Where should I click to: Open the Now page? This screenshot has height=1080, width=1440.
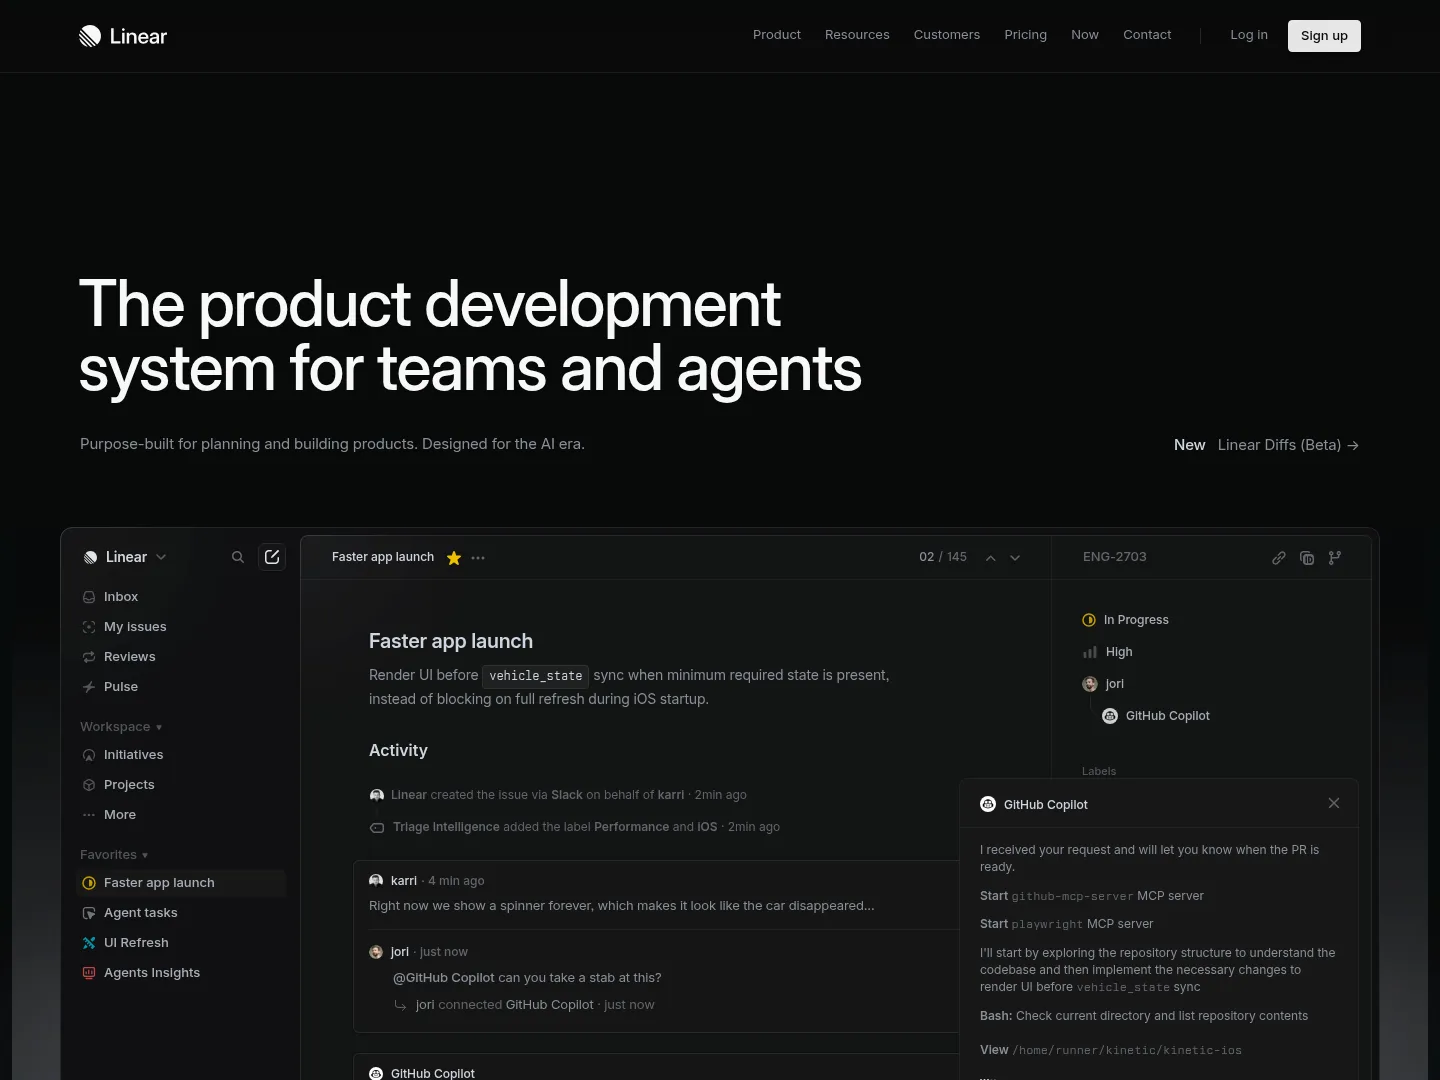coord(1085,35)
